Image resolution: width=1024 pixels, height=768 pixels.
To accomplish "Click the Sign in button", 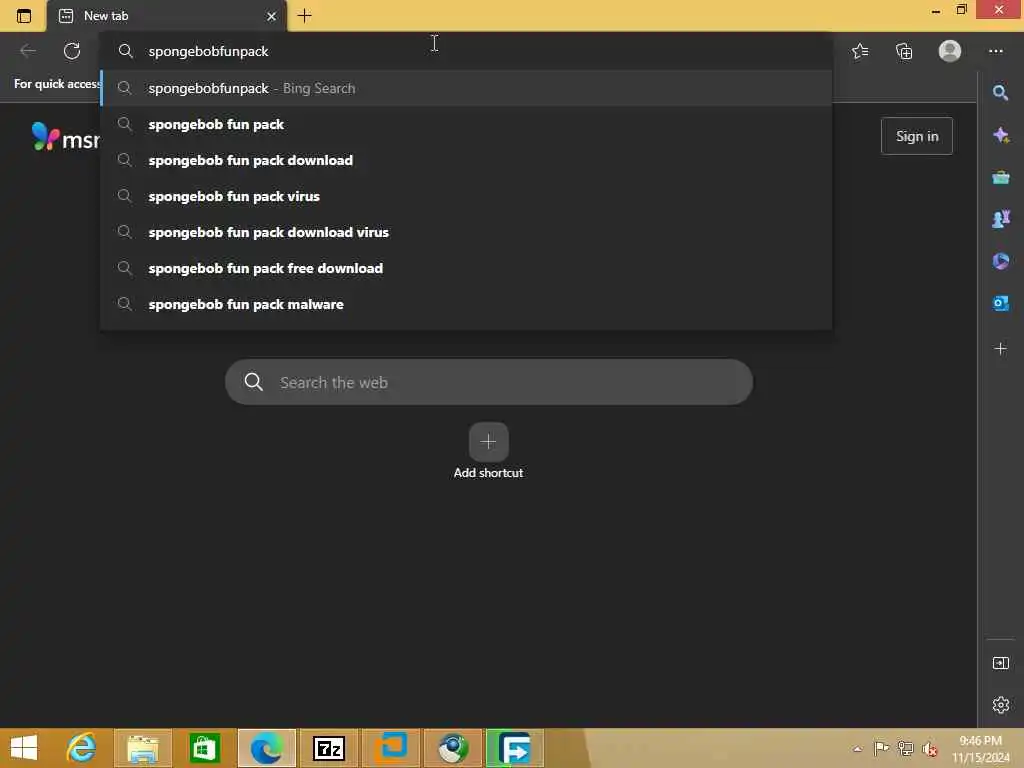I will click(x=916, y=136).
